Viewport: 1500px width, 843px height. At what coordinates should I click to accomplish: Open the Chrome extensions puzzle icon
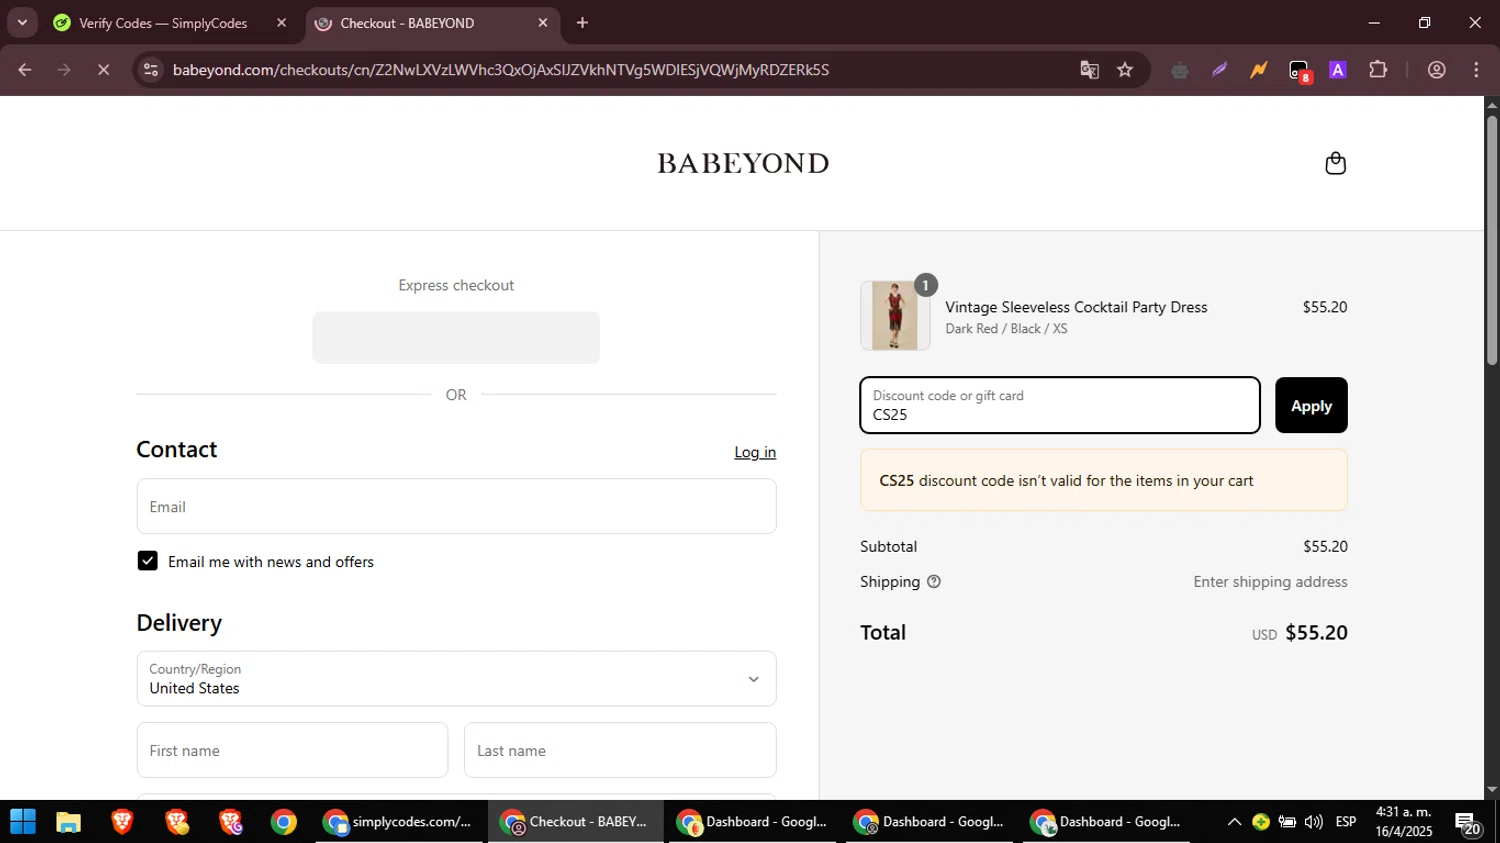[x=1378, y=70]
